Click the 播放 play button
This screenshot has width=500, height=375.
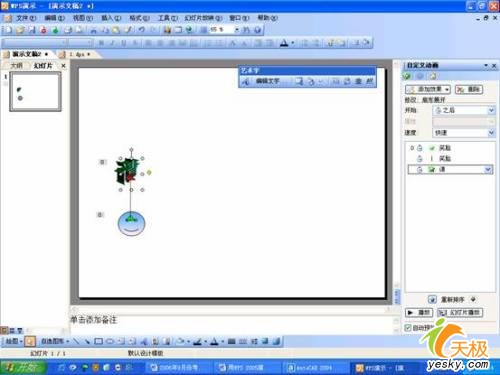(x=419, y=312)
